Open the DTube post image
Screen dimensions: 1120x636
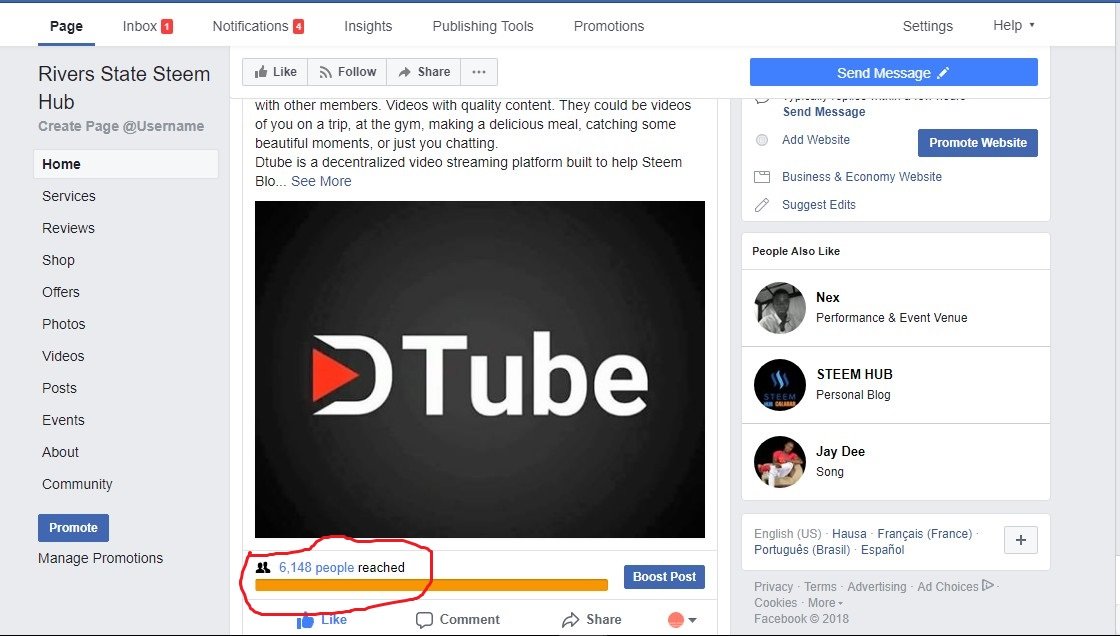[480, 369]
